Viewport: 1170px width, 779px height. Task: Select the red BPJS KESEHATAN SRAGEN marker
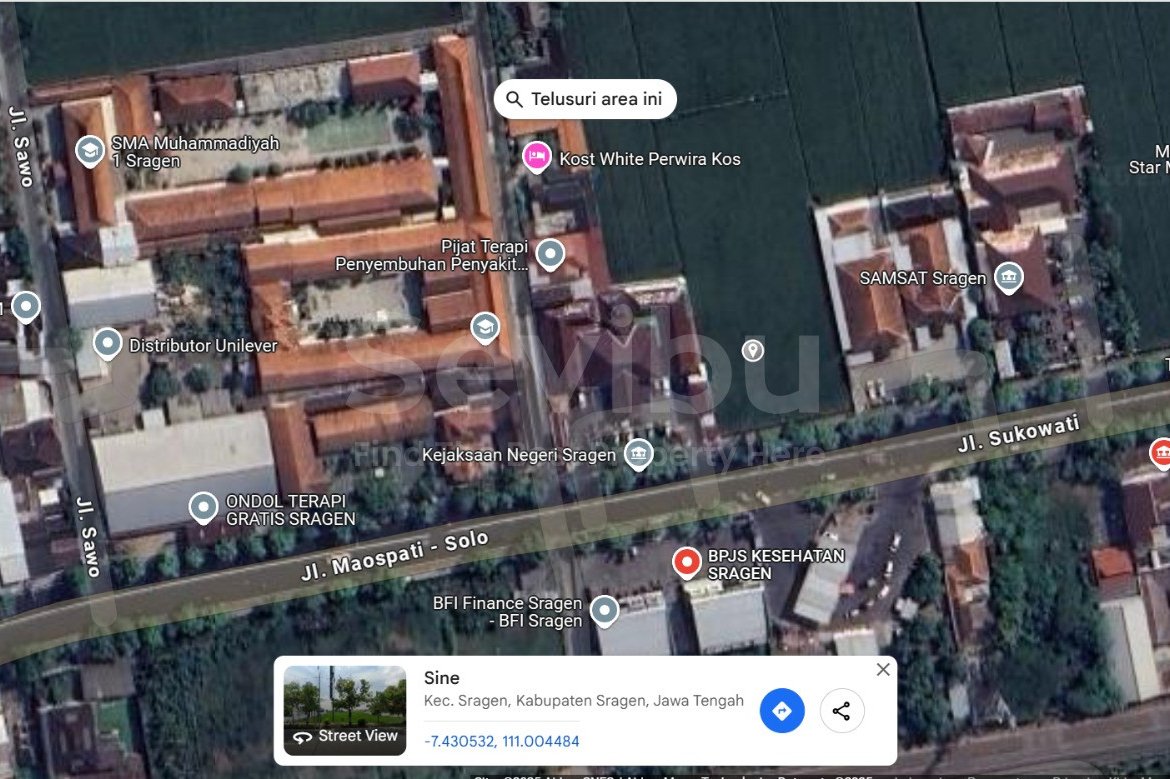click(686, 562)
